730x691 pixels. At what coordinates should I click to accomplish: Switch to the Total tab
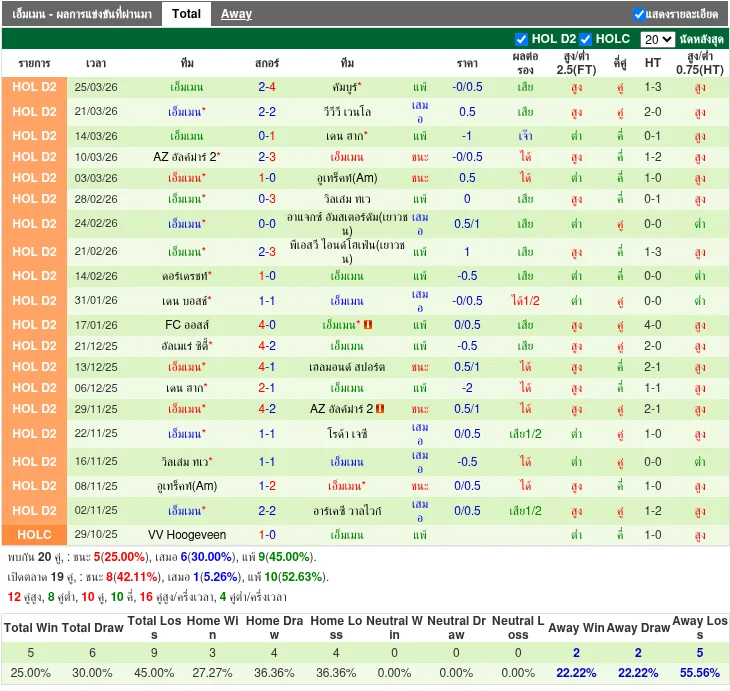click(x=186, y=14)
